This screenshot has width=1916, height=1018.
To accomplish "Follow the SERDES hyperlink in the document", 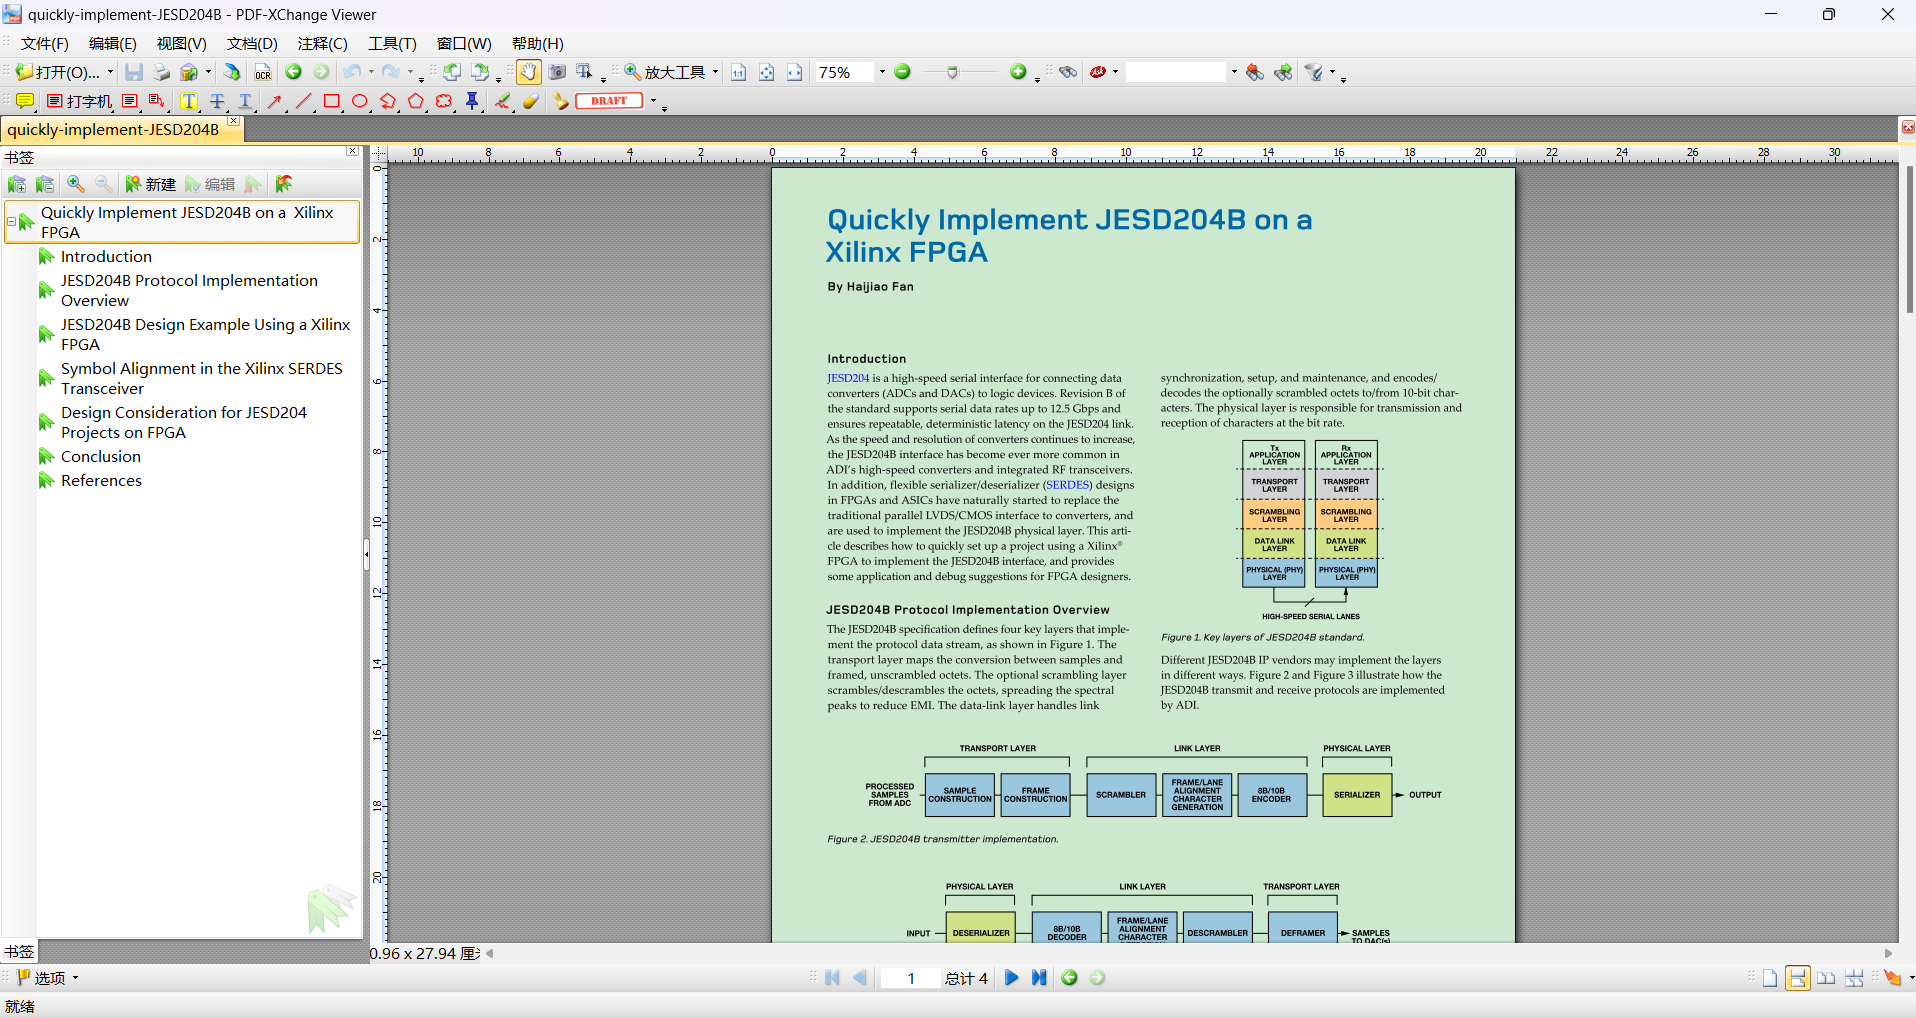I will tap(1068, 485).
